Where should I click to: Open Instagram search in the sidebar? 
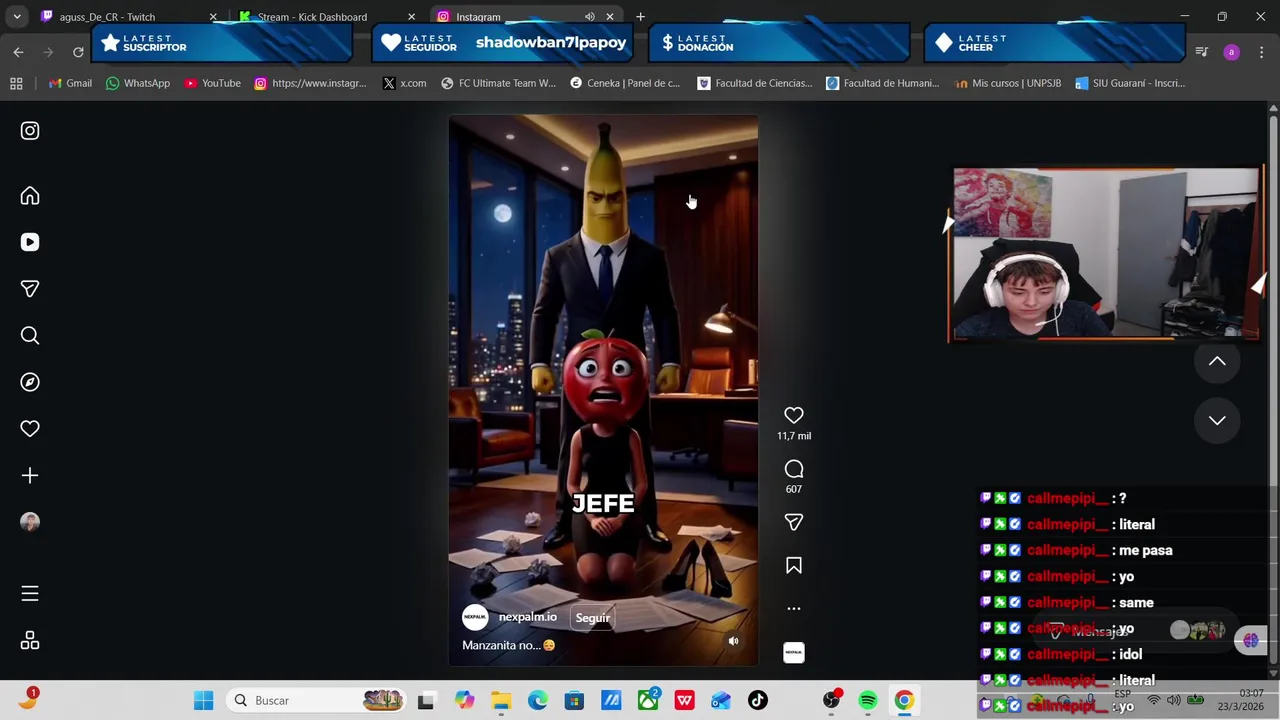(30, 336)
